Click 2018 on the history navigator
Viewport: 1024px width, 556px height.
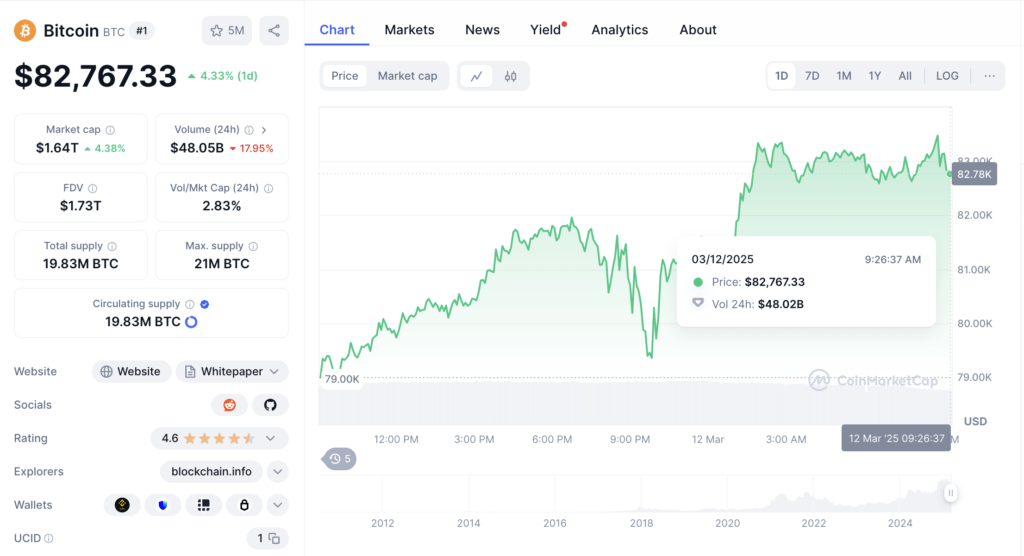[x=641, y=523]
